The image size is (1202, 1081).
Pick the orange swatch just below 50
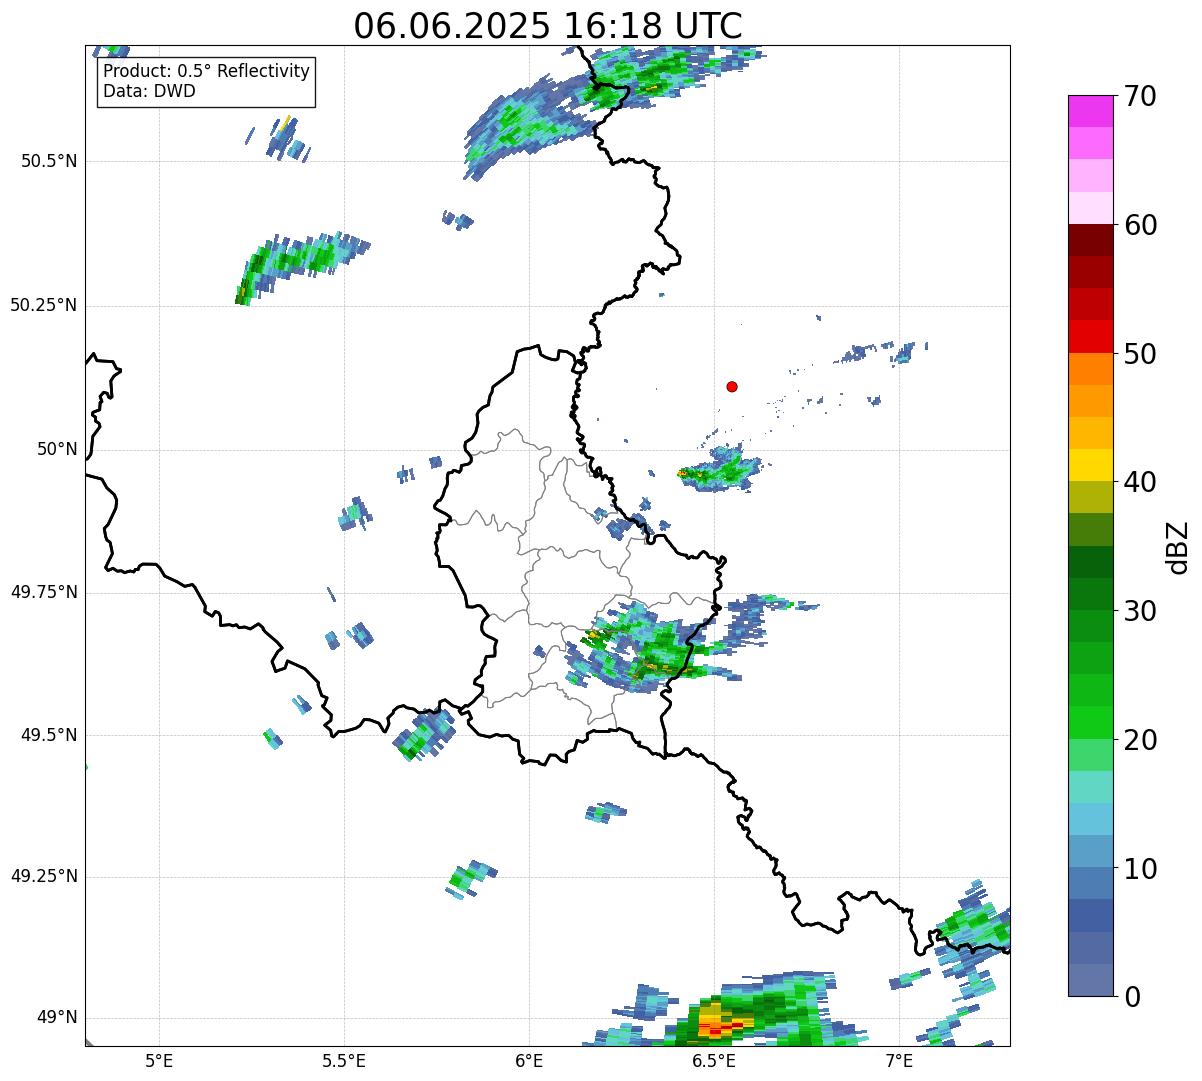(1091, 369)
